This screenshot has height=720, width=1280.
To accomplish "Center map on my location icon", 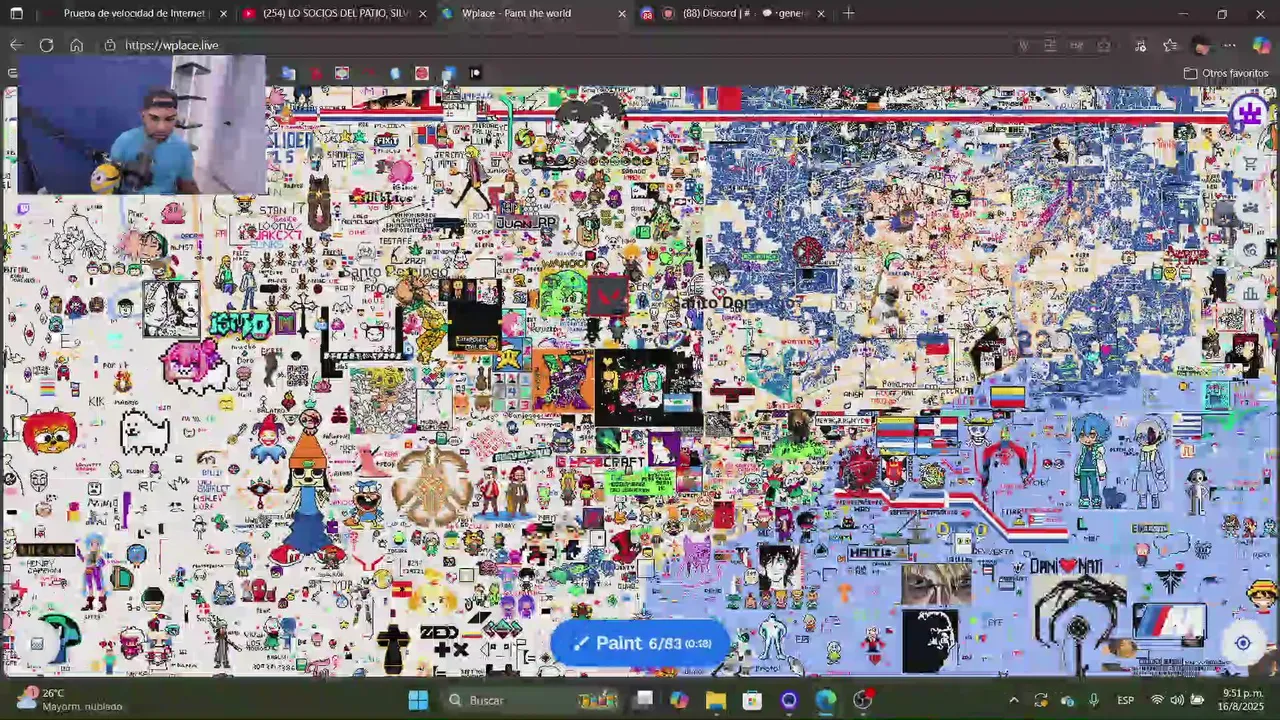I will [1243, 643].
